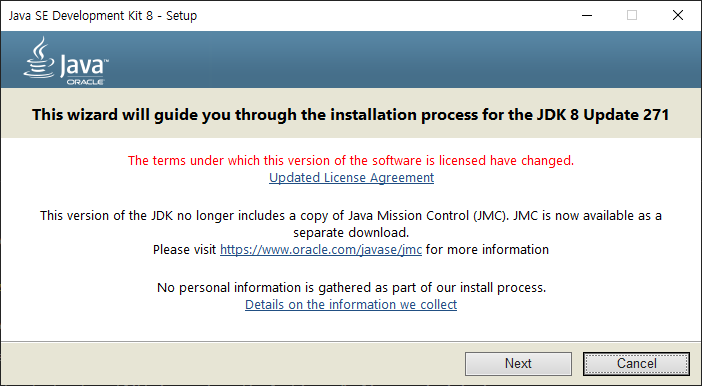
Task: Click the "for more information" text
Action: click(x=487, y=249)
